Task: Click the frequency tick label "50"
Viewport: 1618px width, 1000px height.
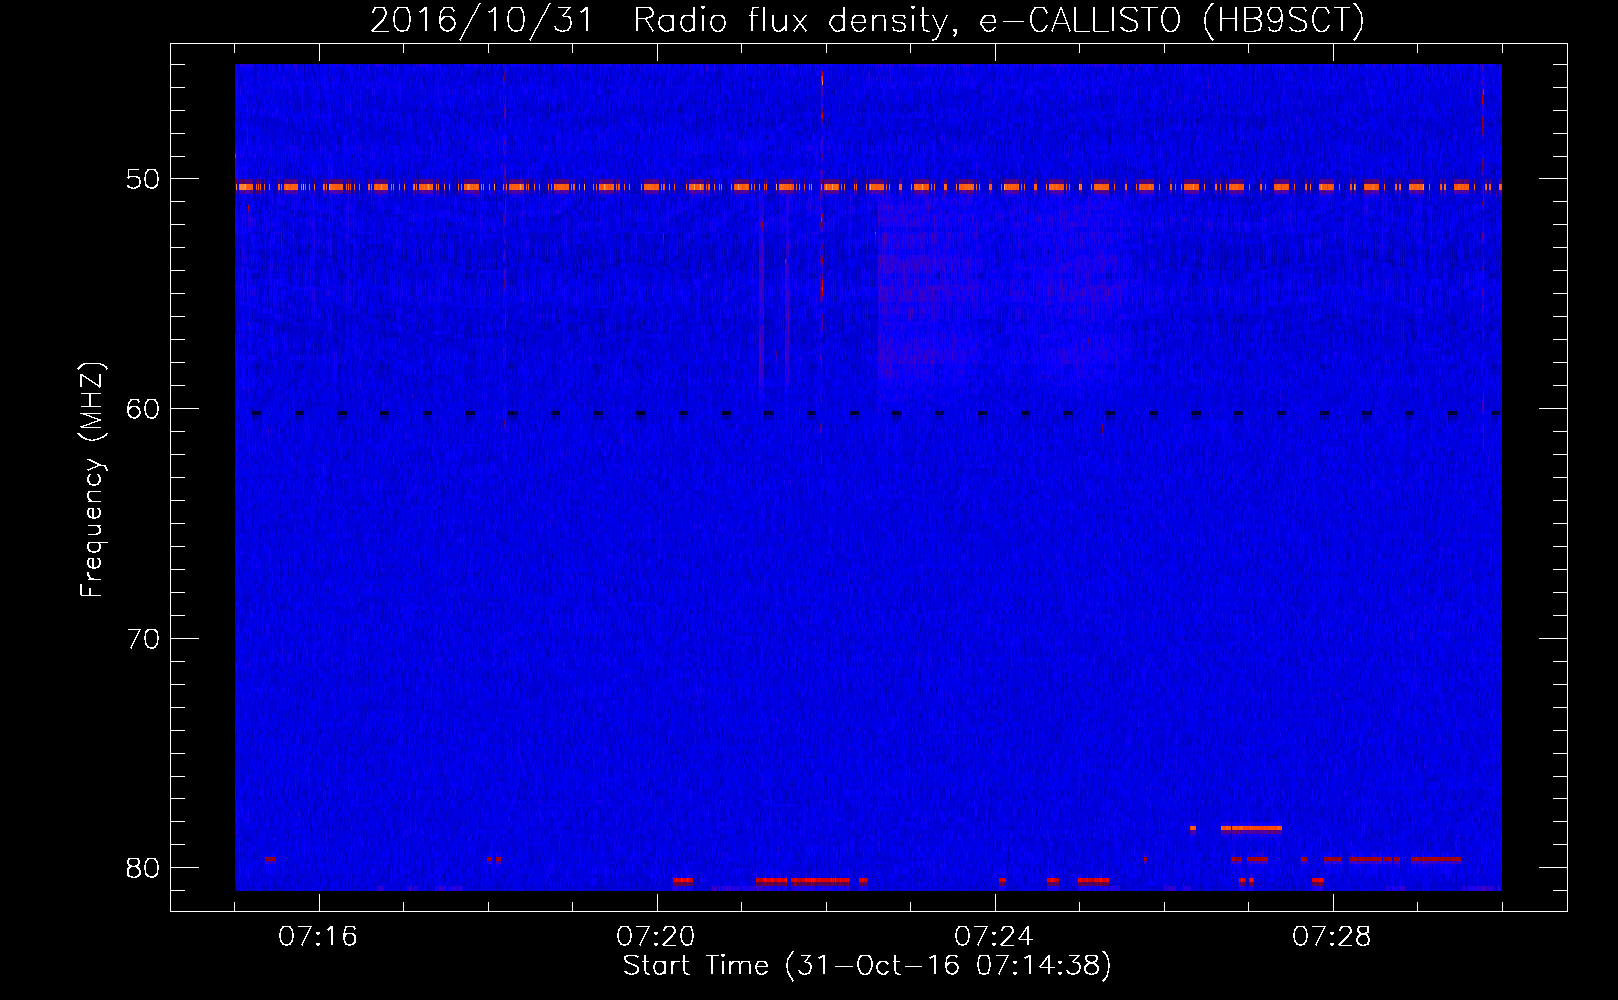Action: pyautogui.click(x=143, y=180)
